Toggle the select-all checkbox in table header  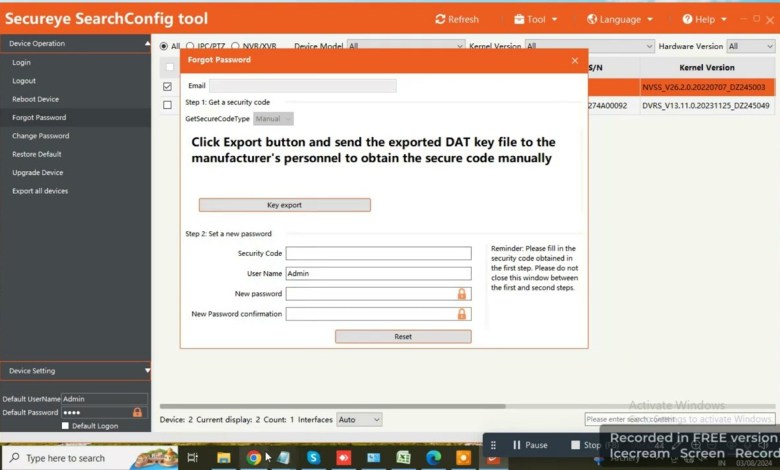(170, 67)
